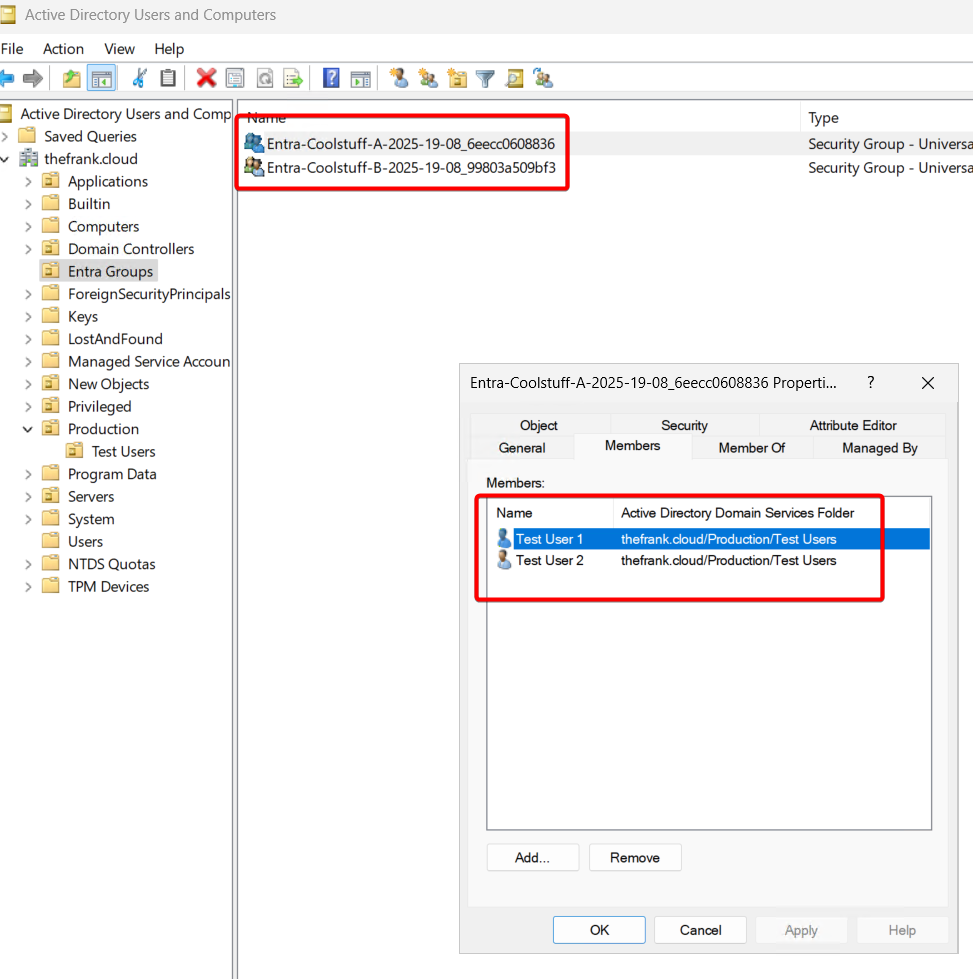This screenshot has height=979, width=973.
Task: Collapse the thefrank.cloud domain node
Action: pos(6,159)
